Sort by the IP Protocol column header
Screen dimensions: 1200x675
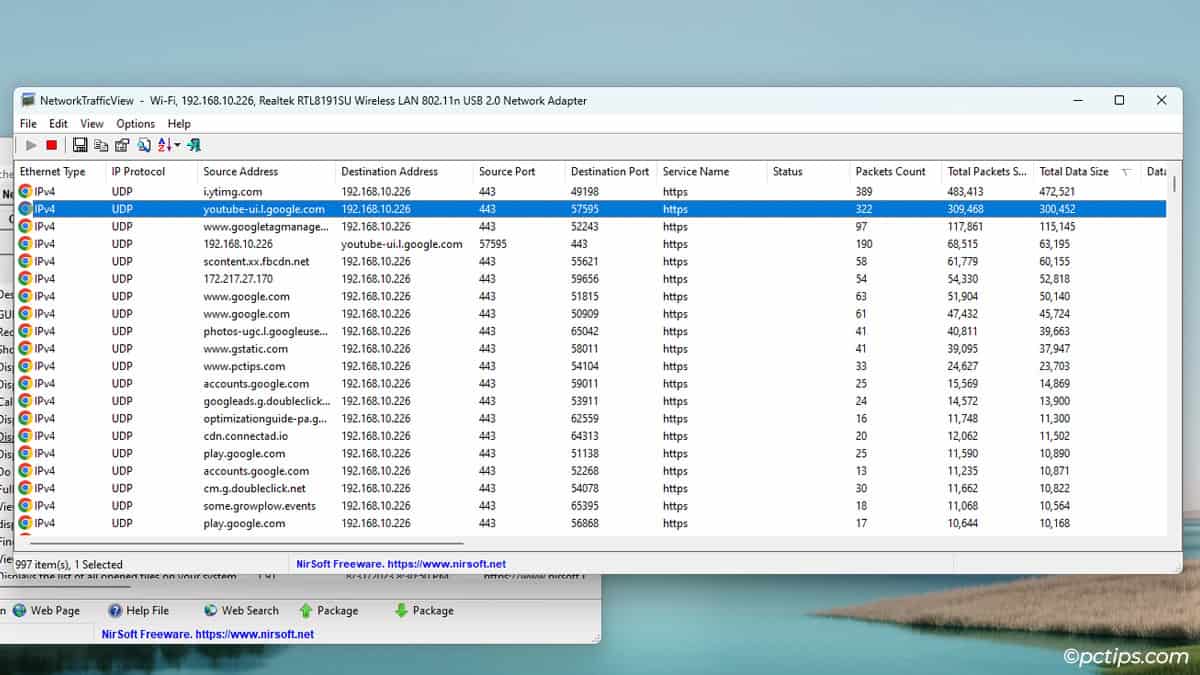pyautogui.click(x=152, y=171)
